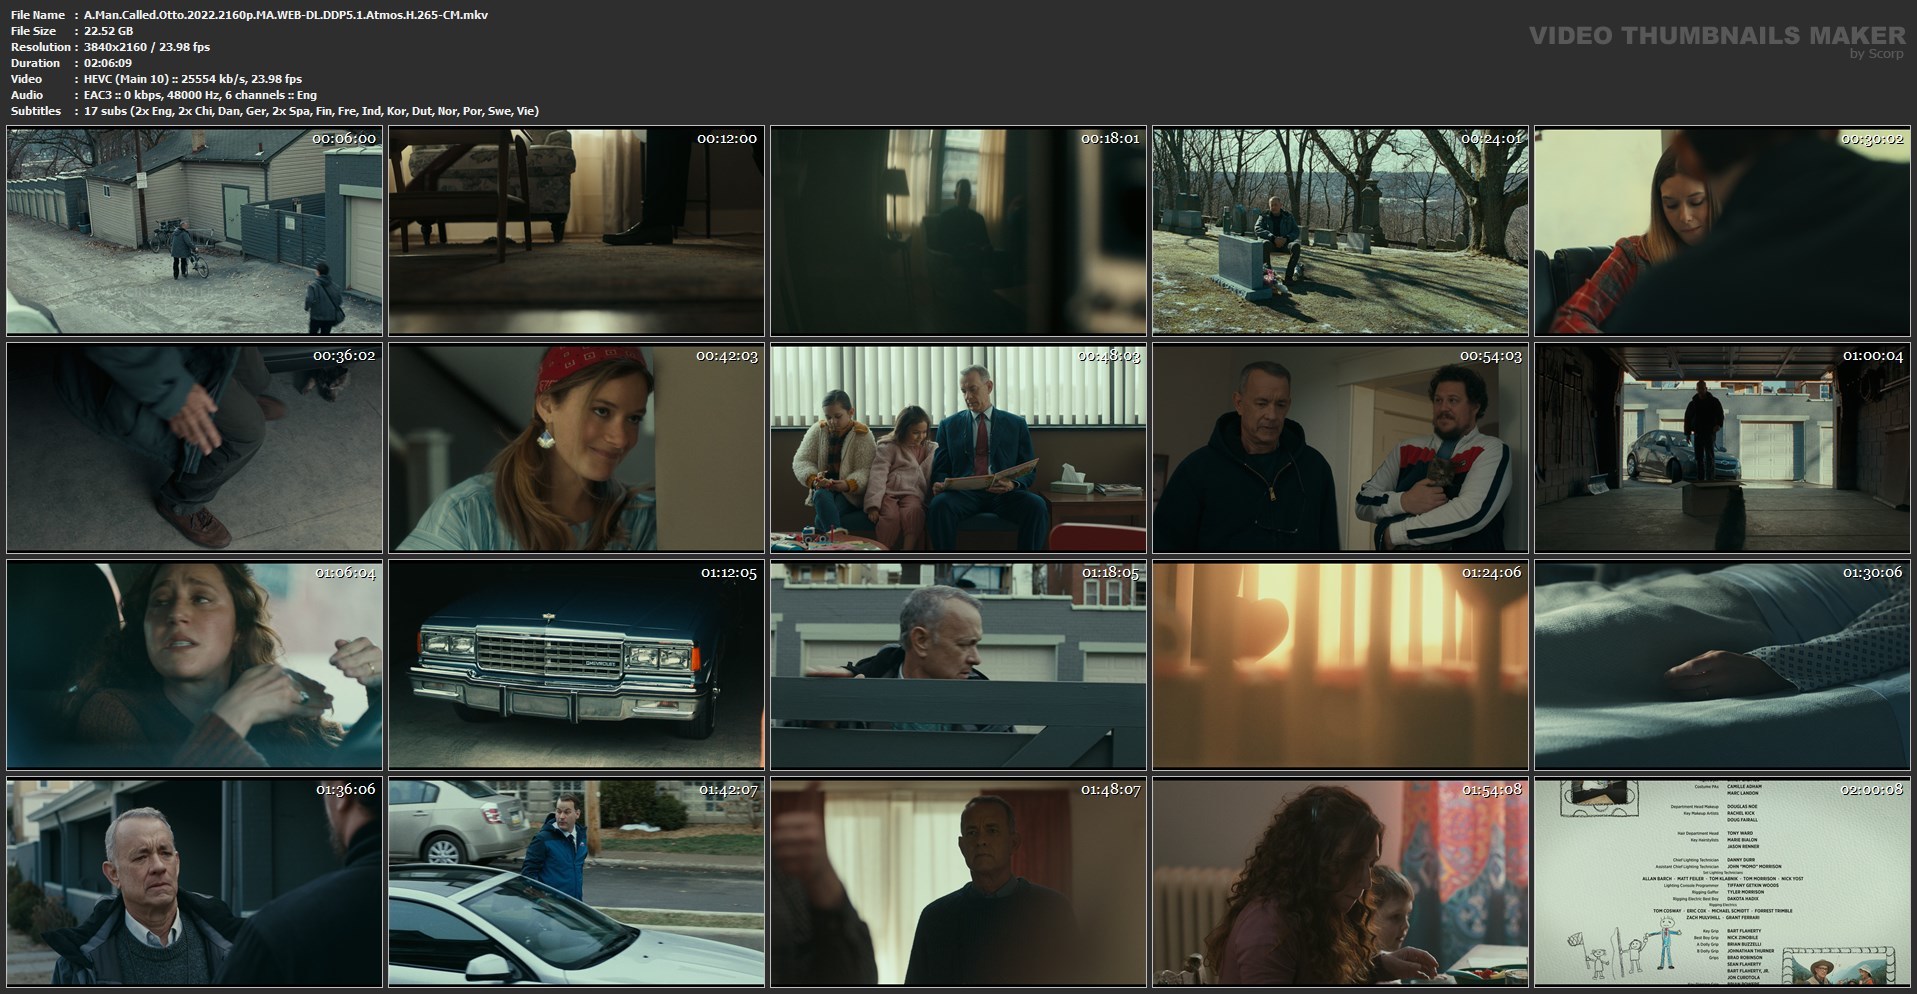Select the thumbnail at 00:36:02
Image resolution: width=1917 pixels, height=994 pixels.
pos(194,448)
